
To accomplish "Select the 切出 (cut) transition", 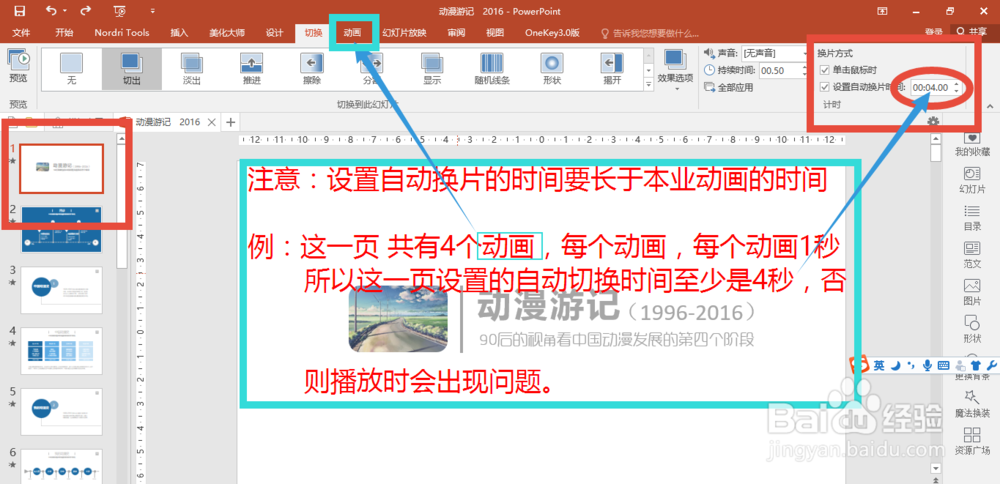I will point(131,68).
